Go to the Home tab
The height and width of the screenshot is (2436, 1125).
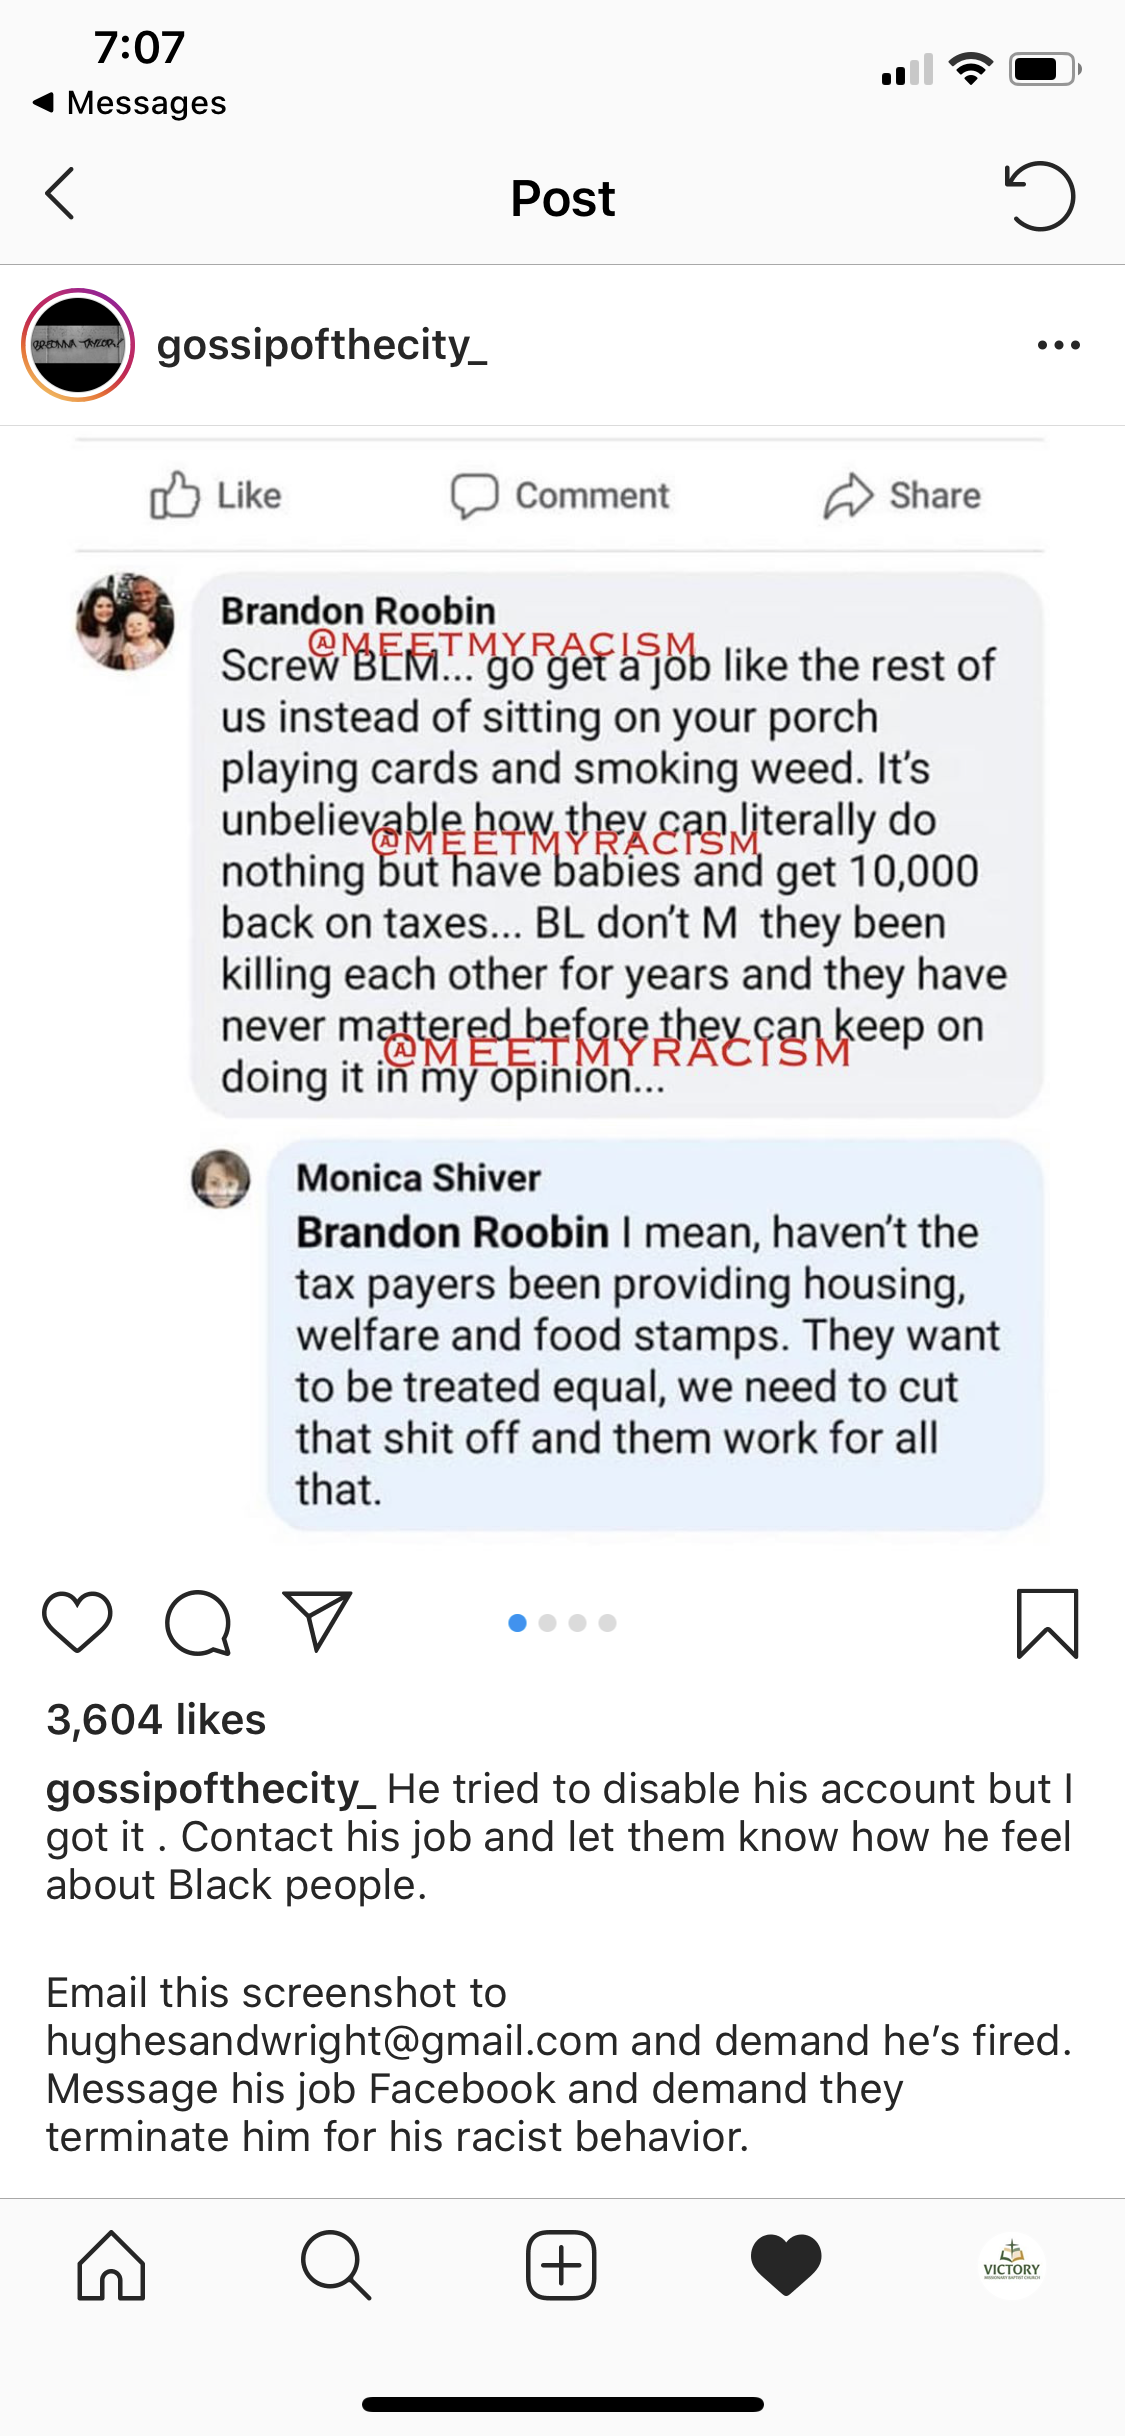tap(111, 2265)
